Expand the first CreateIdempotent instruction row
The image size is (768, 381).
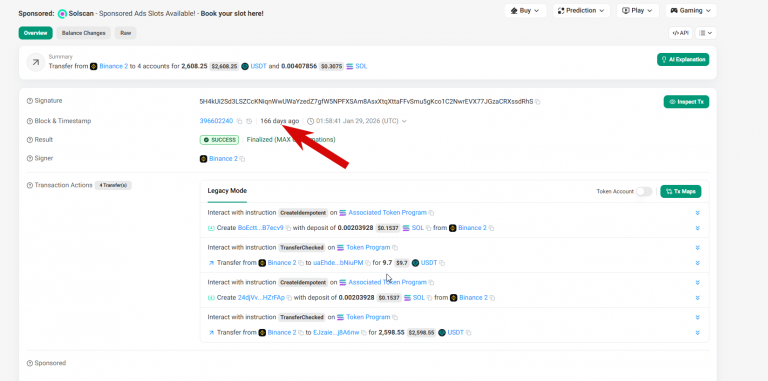[697, 213]
